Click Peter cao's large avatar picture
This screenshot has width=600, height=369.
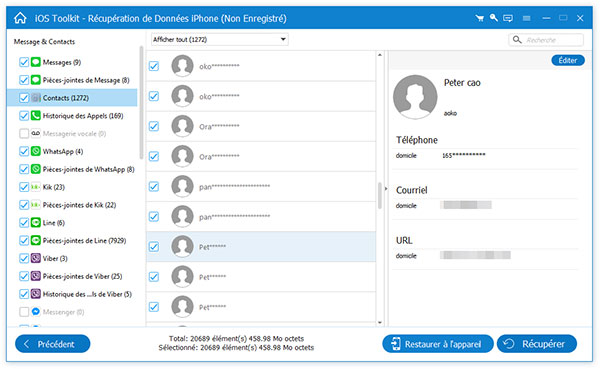click(415, 97)
